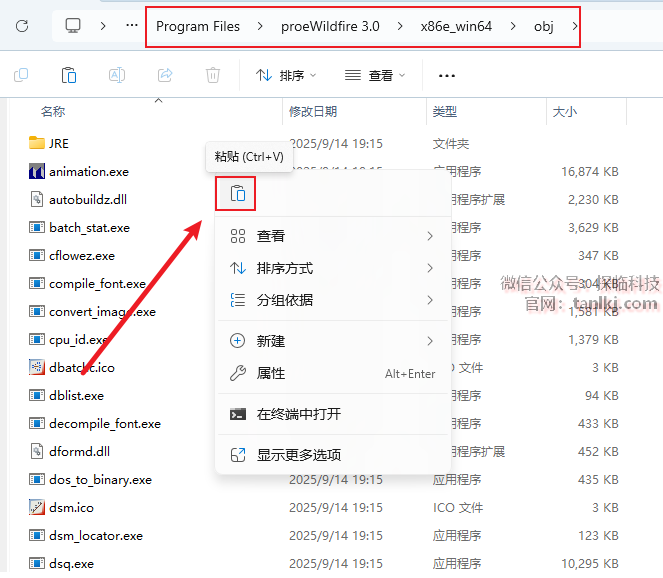Select the autobuildz.dll file icon
The image size is (663, 578).
37,199
